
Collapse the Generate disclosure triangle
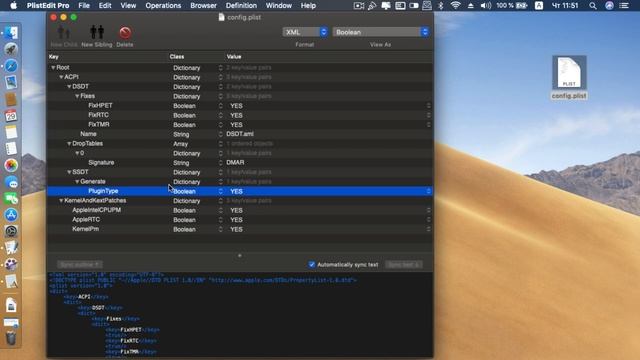coord(77,182)
